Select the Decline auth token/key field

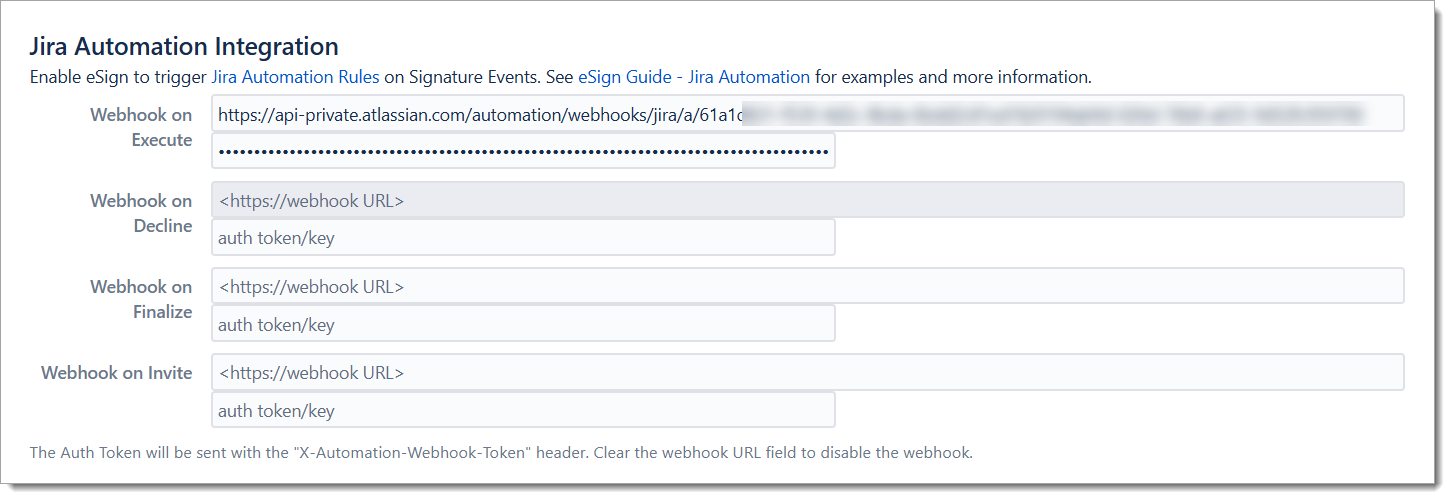point(523,238)
